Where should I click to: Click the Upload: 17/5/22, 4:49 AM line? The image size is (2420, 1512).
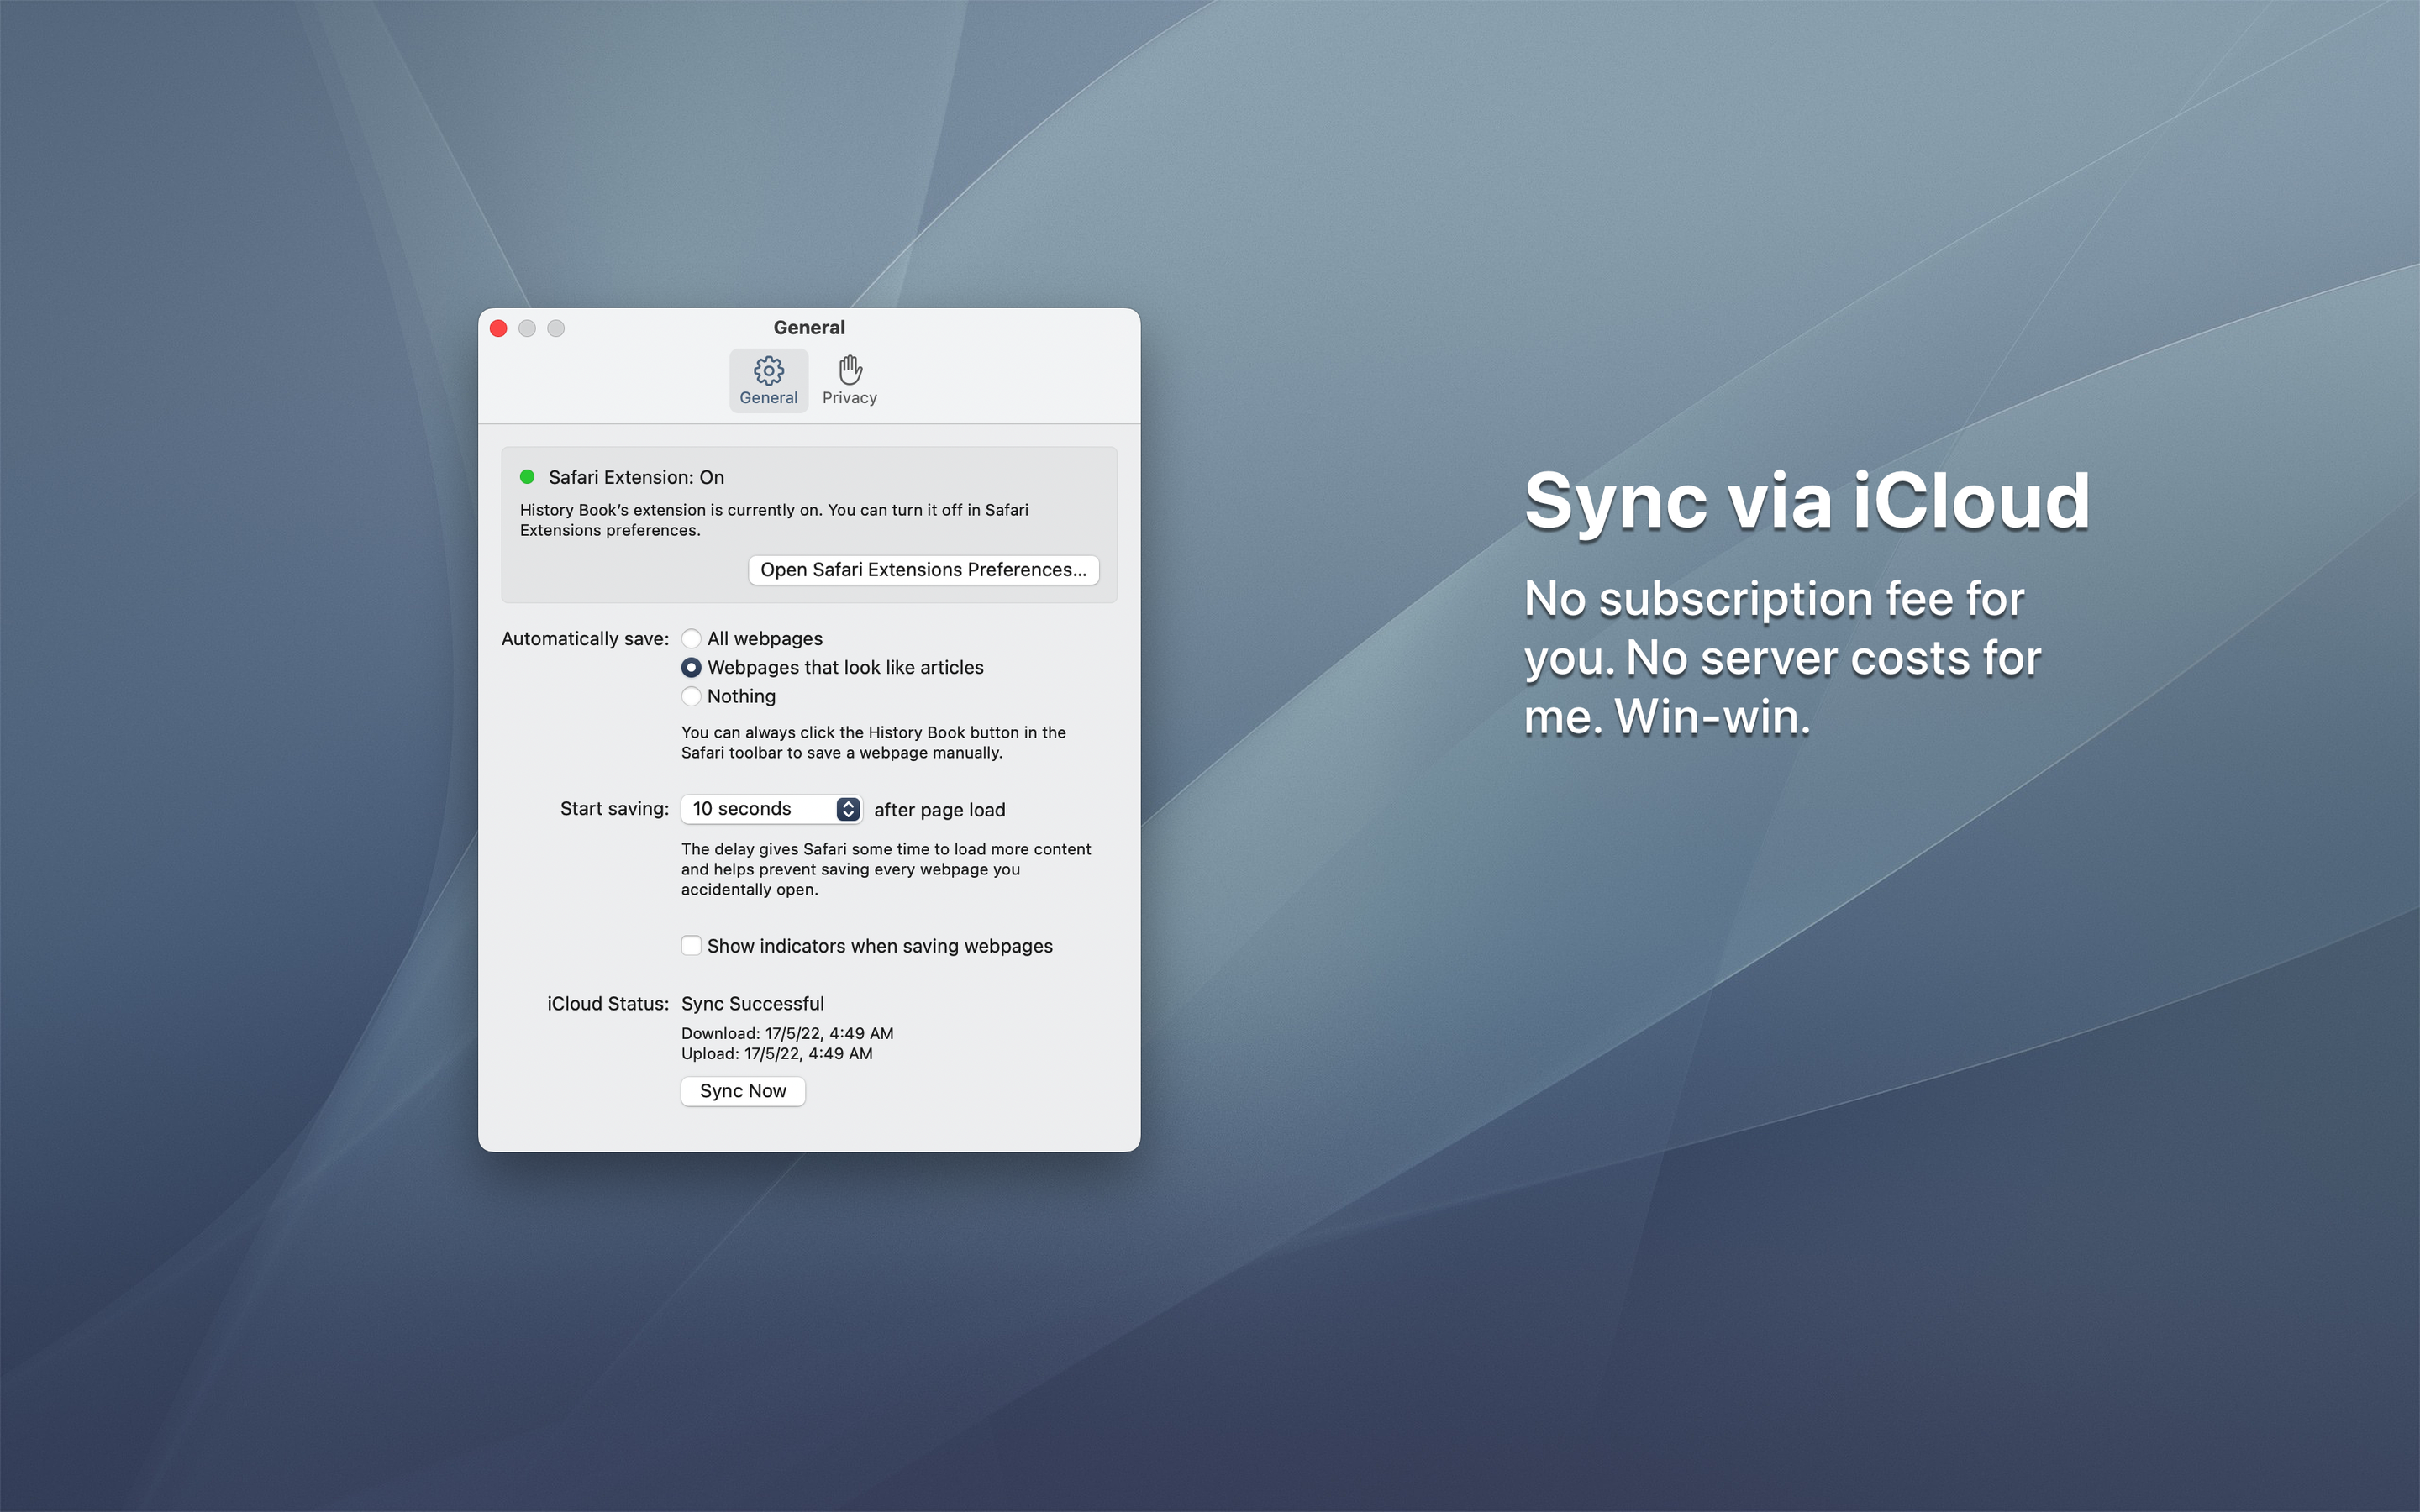pos(777,1053)
